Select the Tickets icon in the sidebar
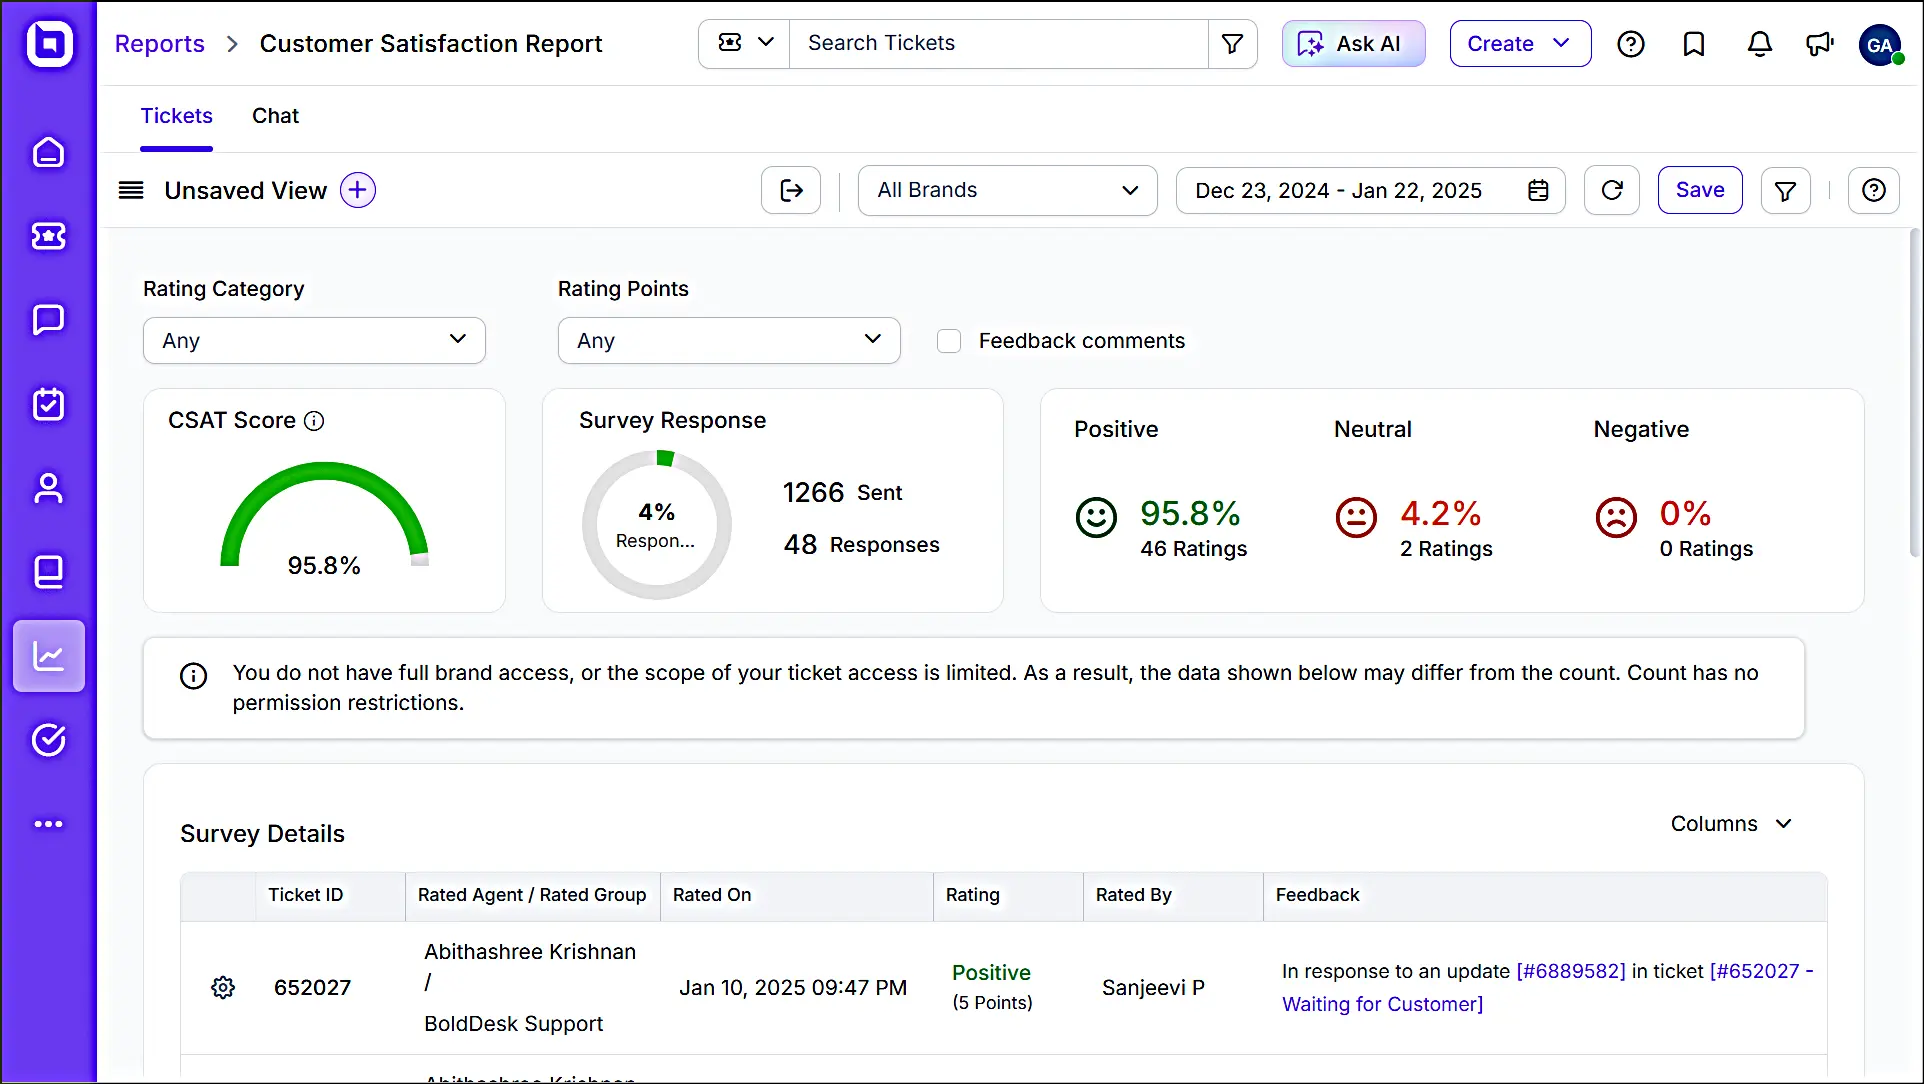The image size is (1924, 1084). click(x=48, y=236)
